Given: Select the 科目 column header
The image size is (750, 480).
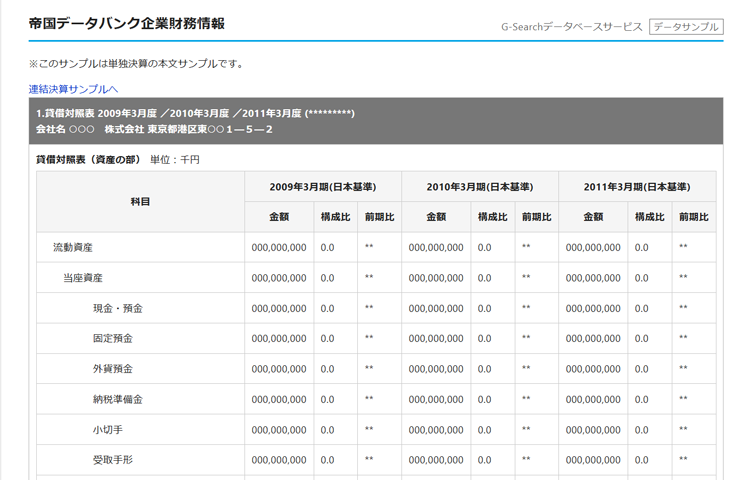Looking at the screenshot, I should tap(141, 202).
